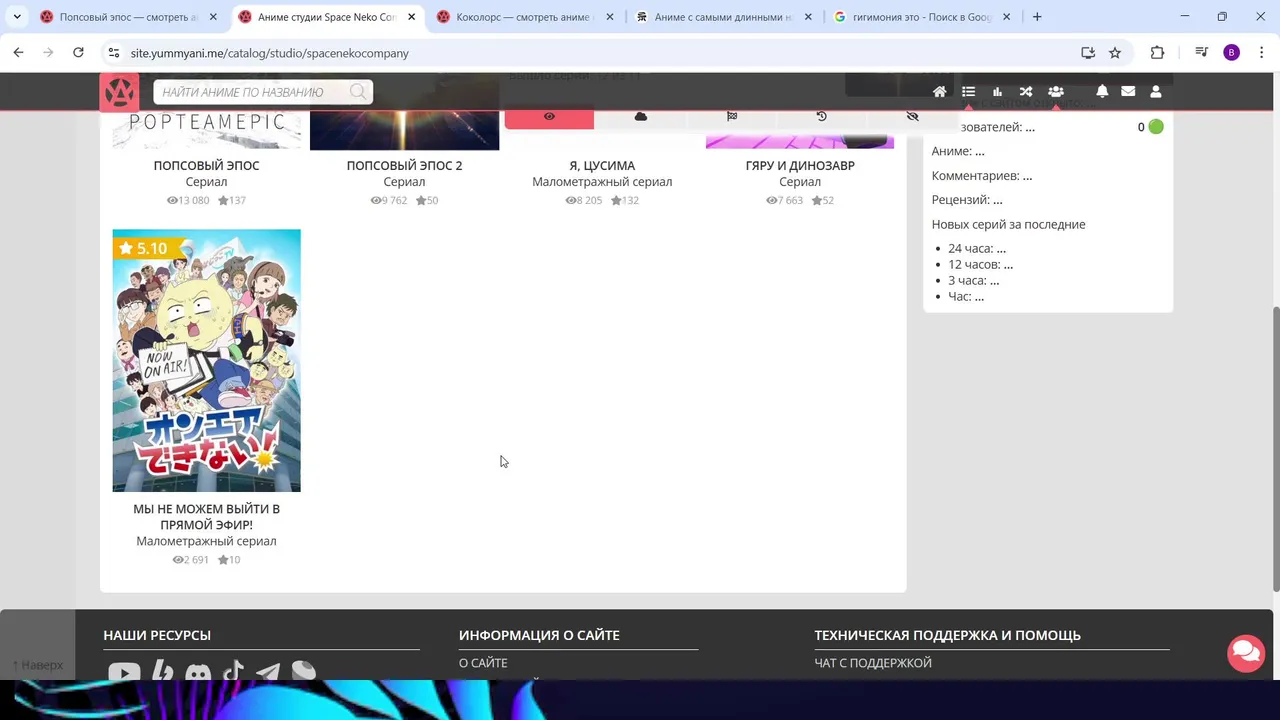Open the 'ПОПСОВЫЙ ЭПОС' title link
The width and height of the screenshot is (1280, 720).
[x=206, y=165]
